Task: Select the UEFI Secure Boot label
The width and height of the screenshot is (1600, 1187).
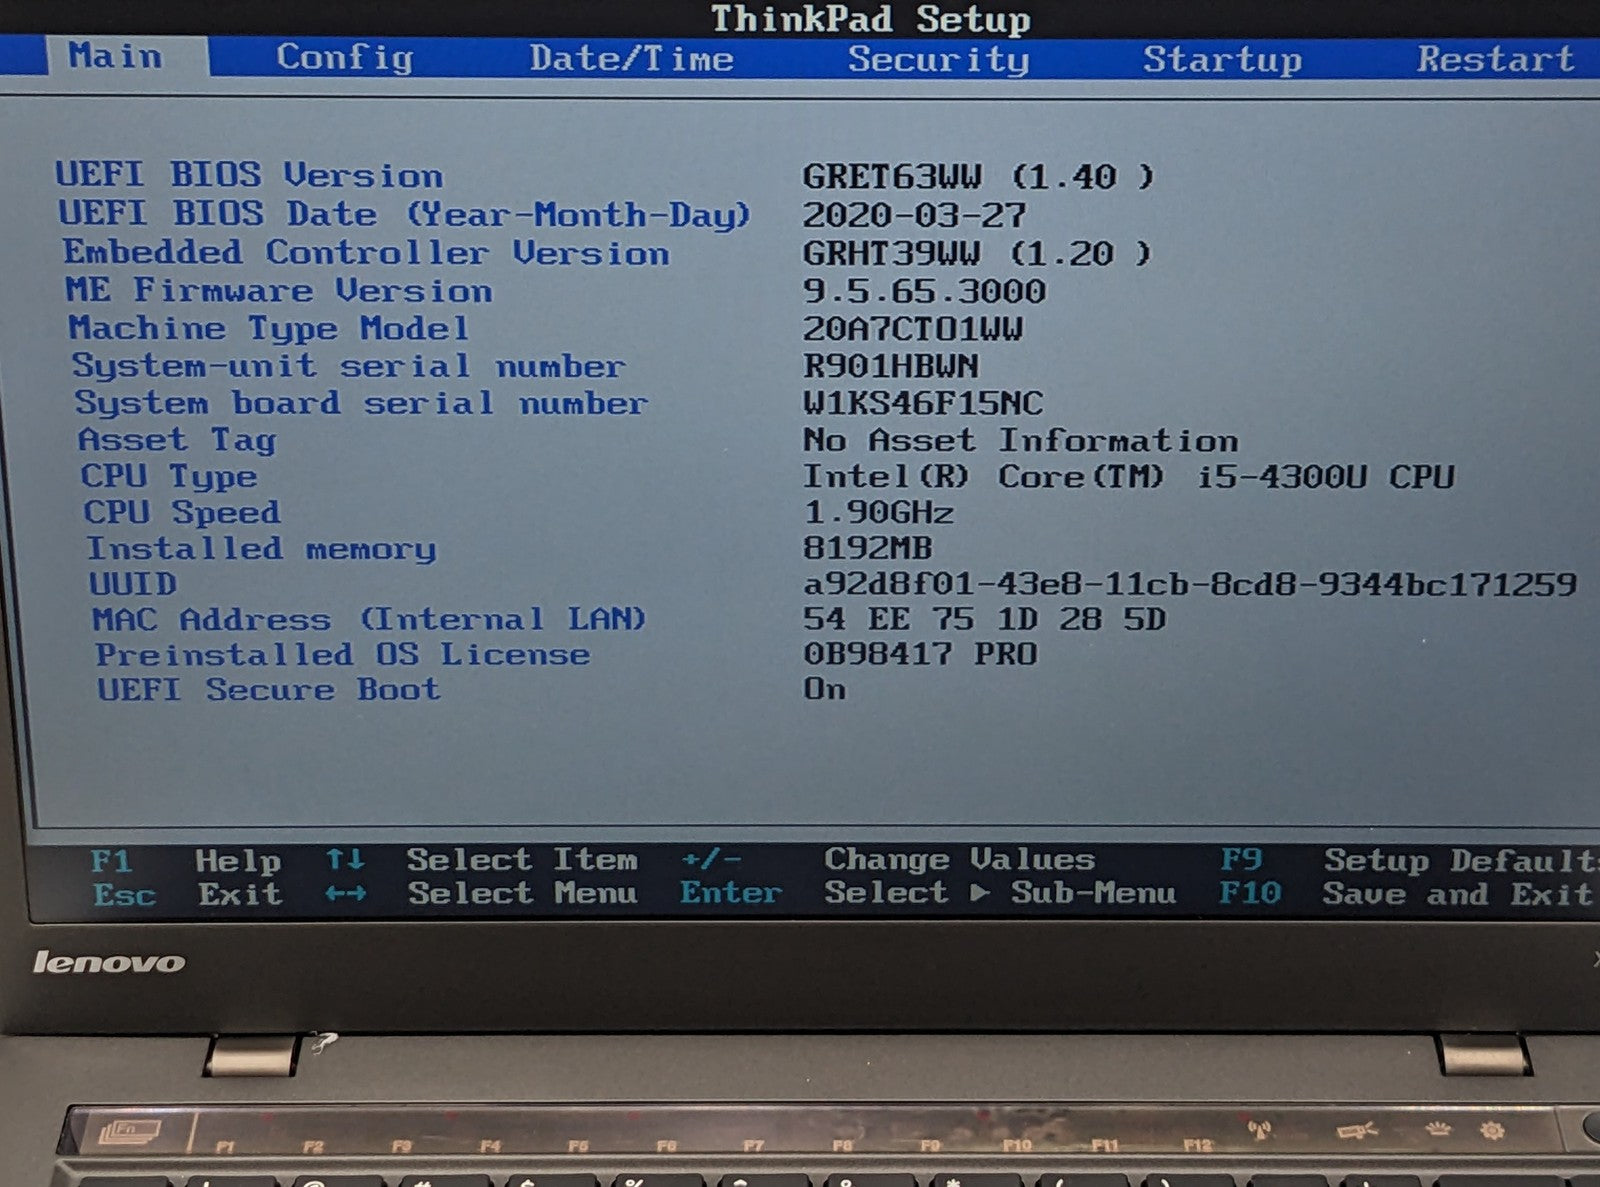Action: click(x=268, y=690)
